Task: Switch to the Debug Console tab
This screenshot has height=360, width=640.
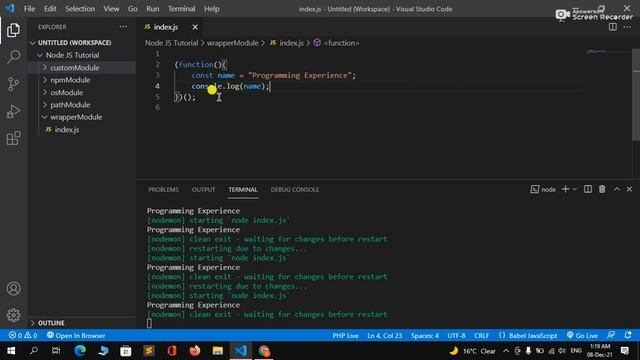Action: [x=295, y=189]
